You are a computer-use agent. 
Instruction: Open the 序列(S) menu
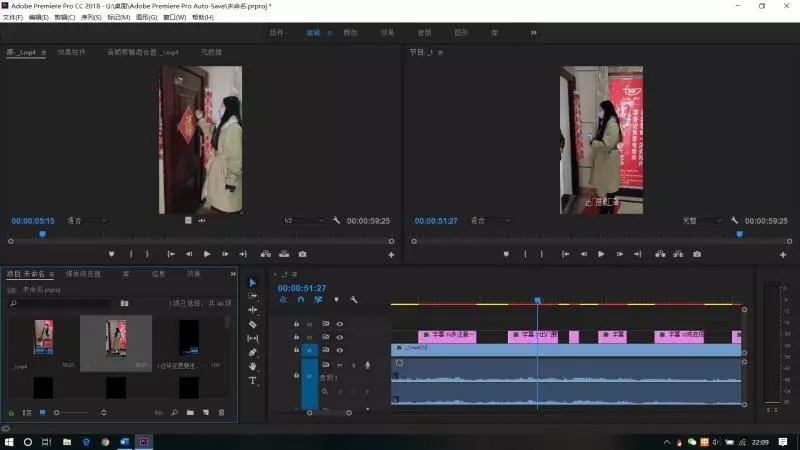point(91,17)
